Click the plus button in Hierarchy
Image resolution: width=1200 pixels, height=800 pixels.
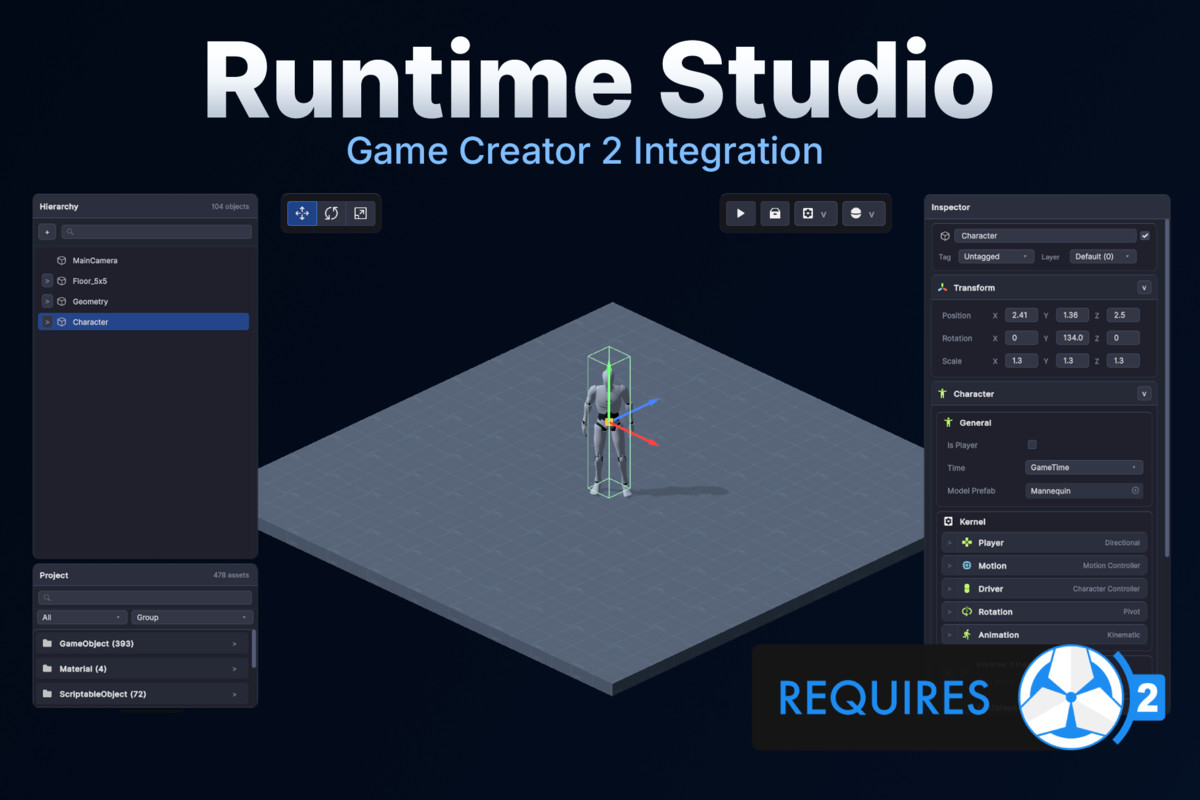(47, 232)
